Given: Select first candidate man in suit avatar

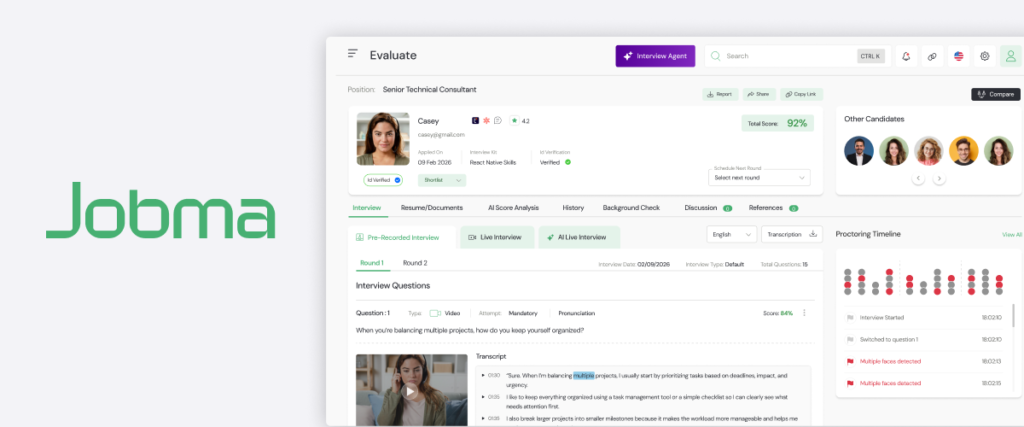Looking at the screenshot, I should coord(859,151).
